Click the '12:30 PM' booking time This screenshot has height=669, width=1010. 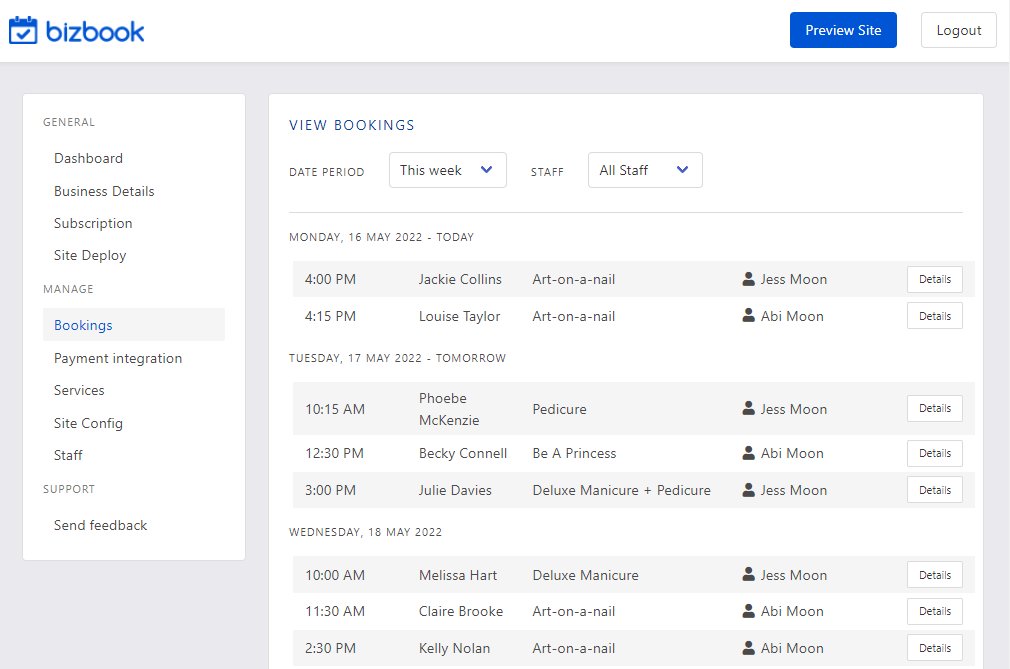pos(334,453)
